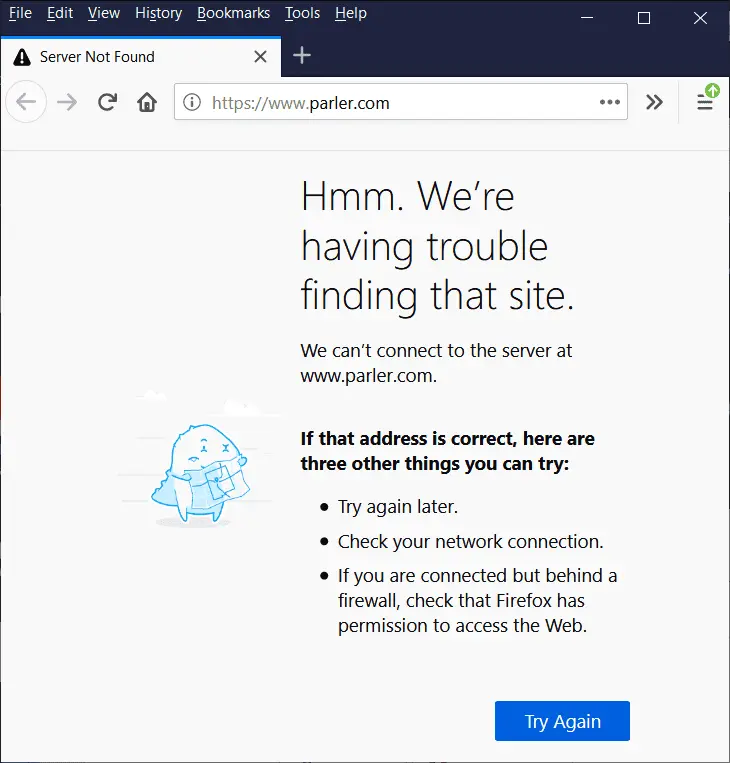Expand the toolbar overflow chevron
The image size is (730, 763).
pyautogui.click(x=654, y=102)
